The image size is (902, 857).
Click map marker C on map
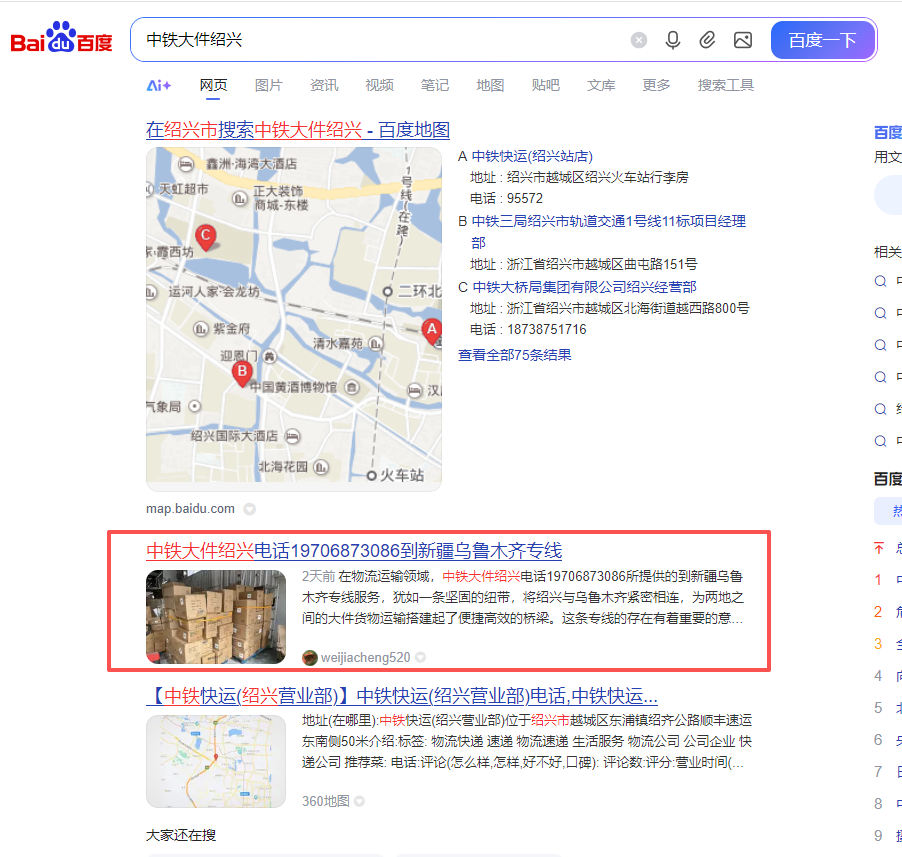pos(205,237)
